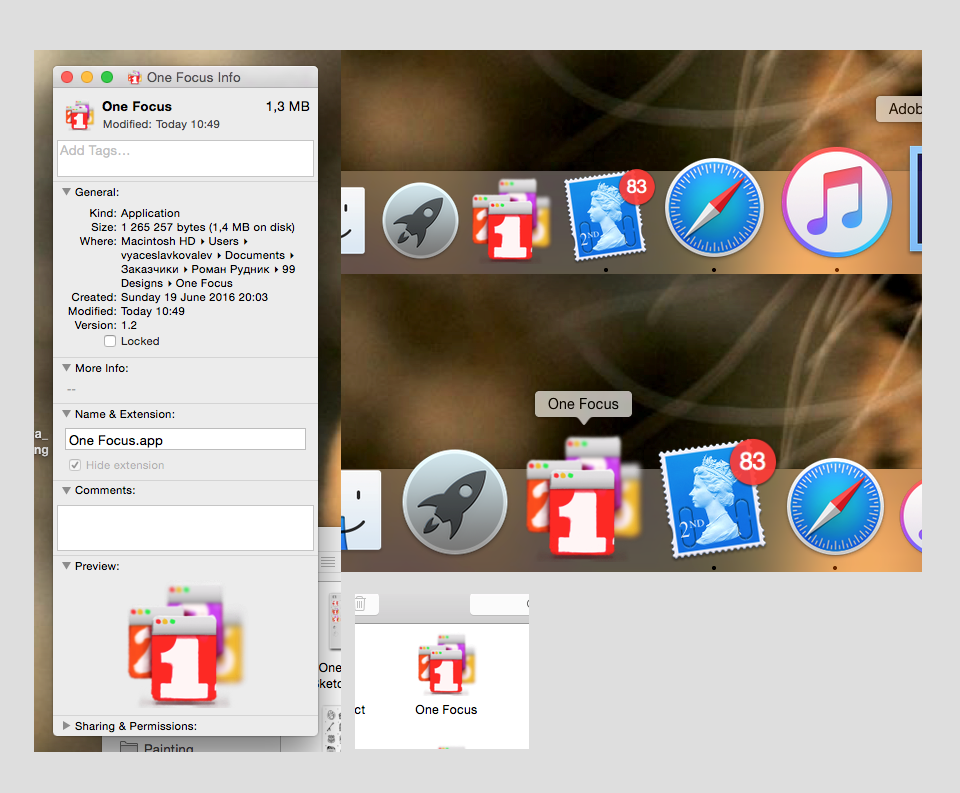Screen dimensions: 960x793
Task: Toggle the Hide extension checkbox
Action: (x=75, y=465)
